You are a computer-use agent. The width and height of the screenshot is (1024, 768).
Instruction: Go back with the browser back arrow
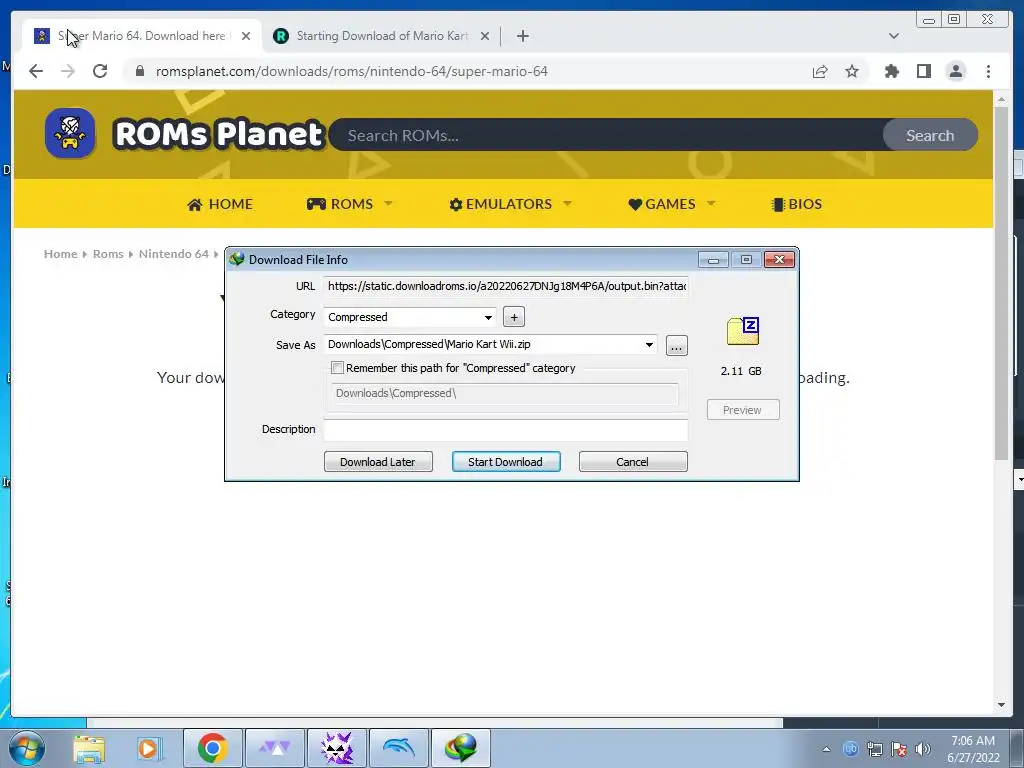coord(36,71)
